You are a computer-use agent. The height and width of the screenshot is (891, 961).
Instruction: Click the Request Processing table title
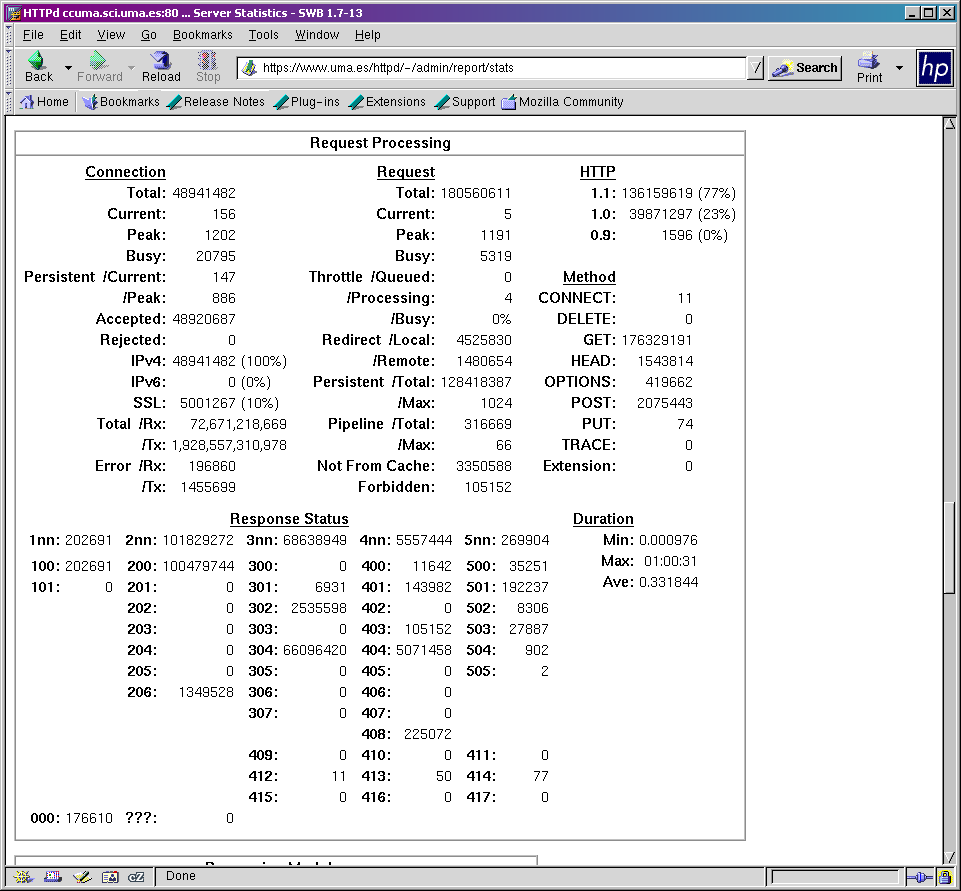point(380,143)
